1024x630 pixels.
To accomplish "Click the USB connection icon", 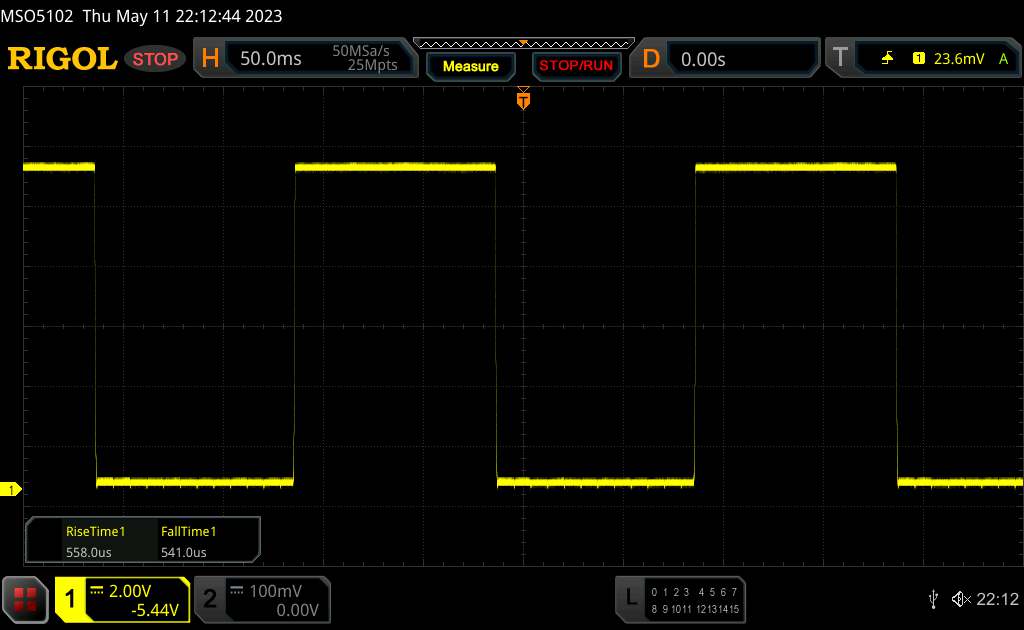I will (x=933, y=599).
